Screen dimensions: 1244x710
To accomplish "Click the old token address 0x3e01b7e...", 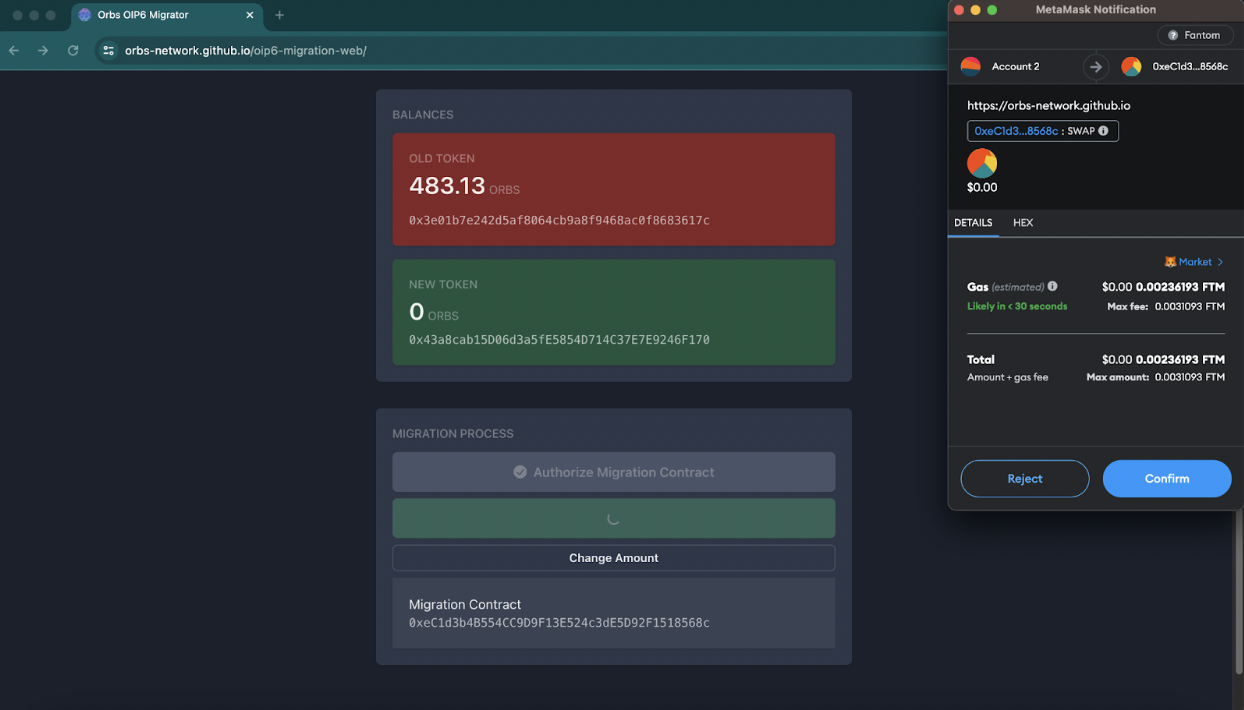I will pyautogui.click(x=559, y=220).
